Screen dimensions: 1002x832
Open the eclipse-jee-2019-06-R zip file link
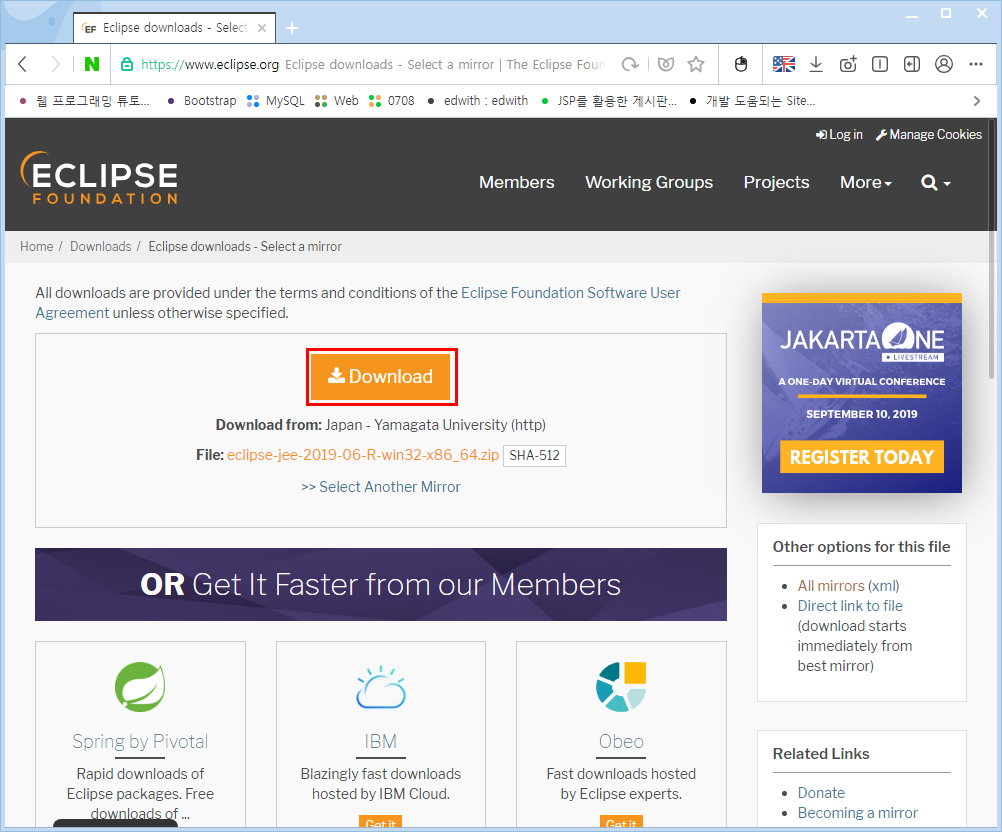(363, 455)
